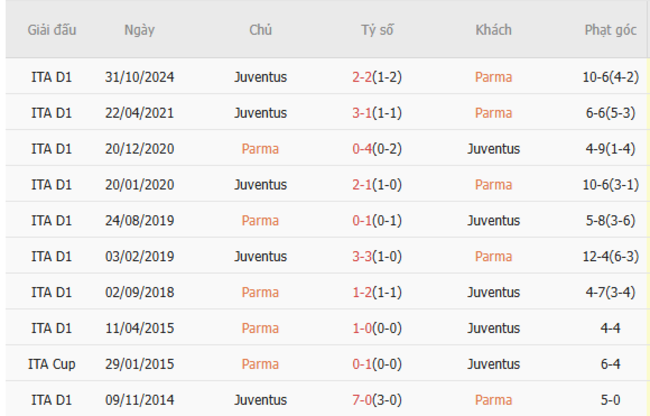Click the 3-3(1-0) score link
Viewport: 650px width, 416px height.
coord(377,256)
